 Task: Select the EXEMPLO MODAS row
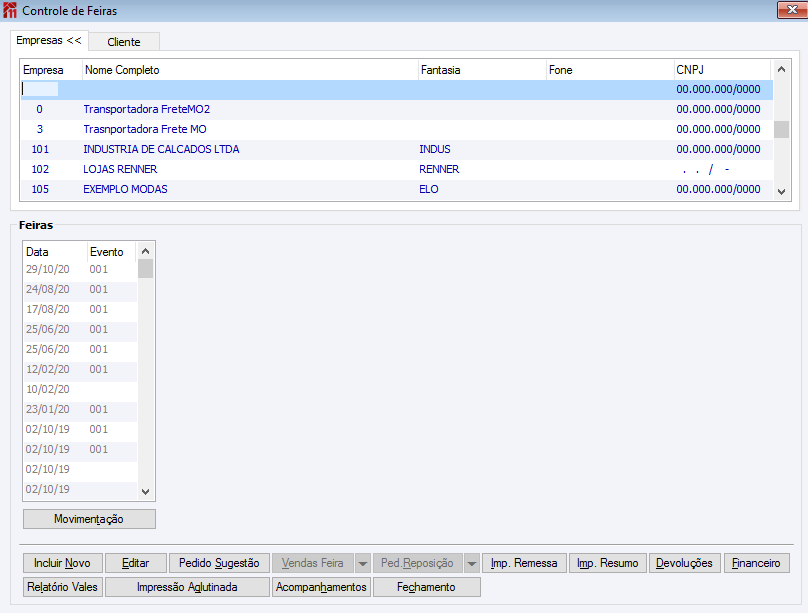coord(397,190)
